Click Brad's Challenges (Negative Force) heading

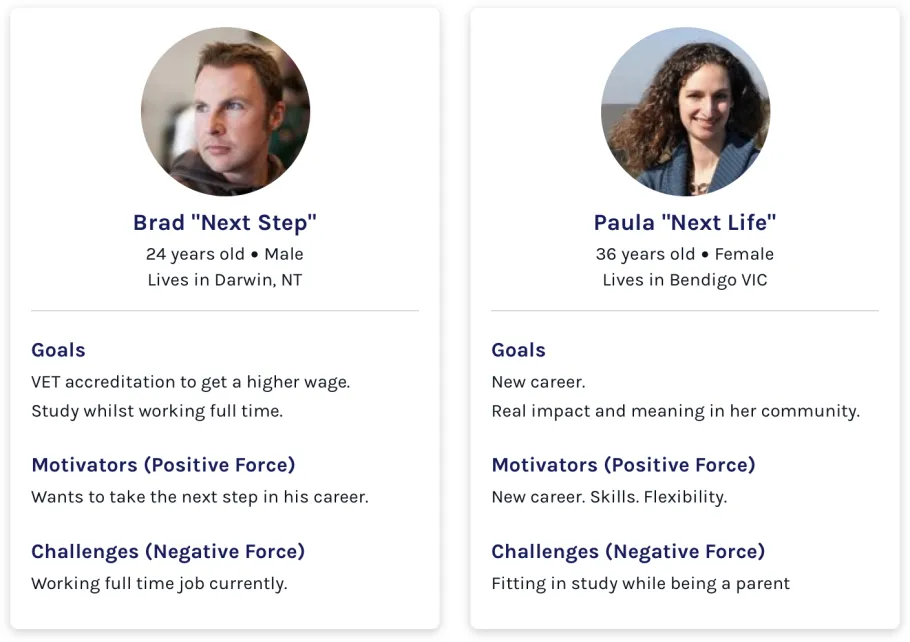click(168, 551)
